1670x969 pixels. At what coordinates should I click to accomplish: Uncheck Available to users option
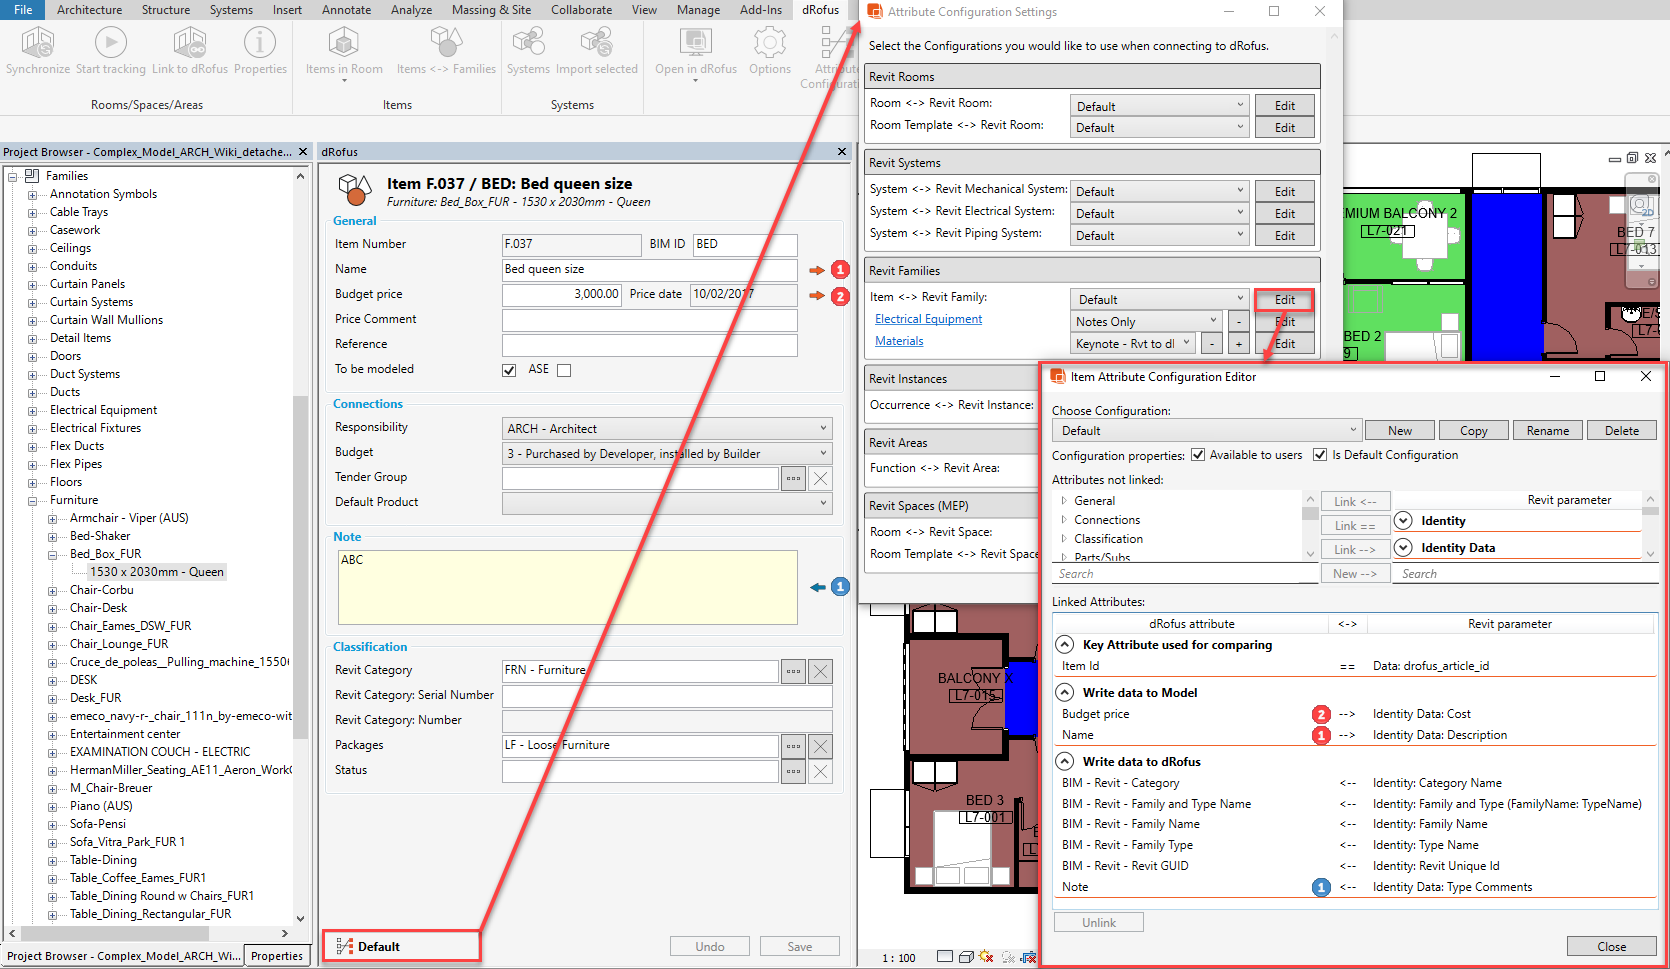[1198, 455]
